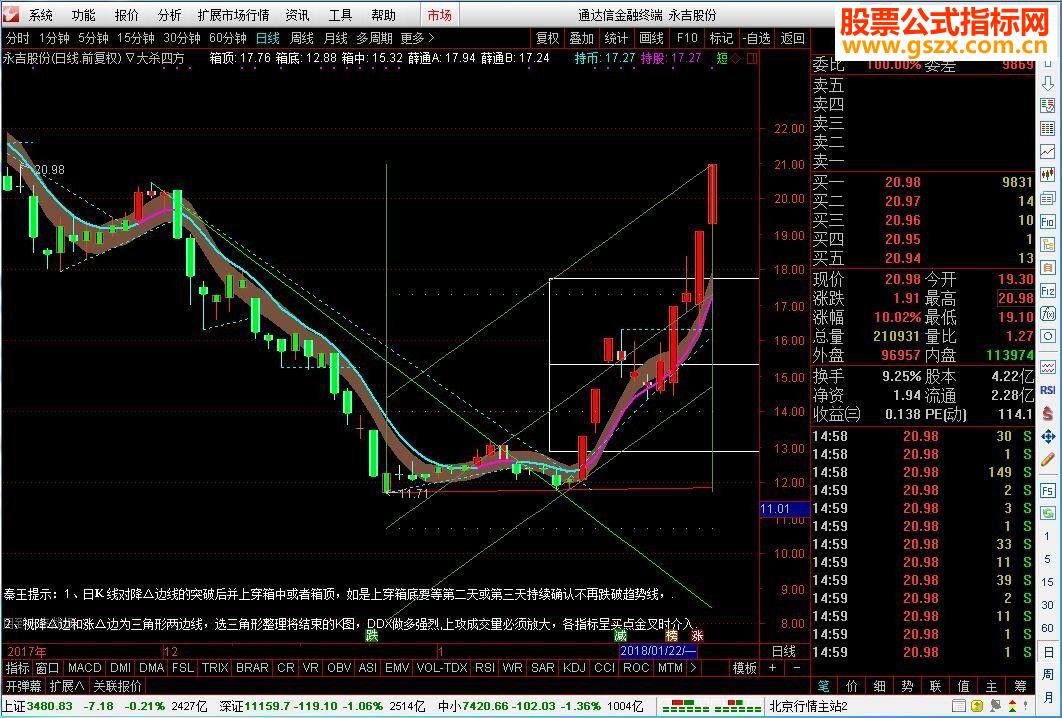Viewport: 1062px width, 718px height.
Task: Select 月 monthly period in sidebar
Action: click(x=1048, y=697)
